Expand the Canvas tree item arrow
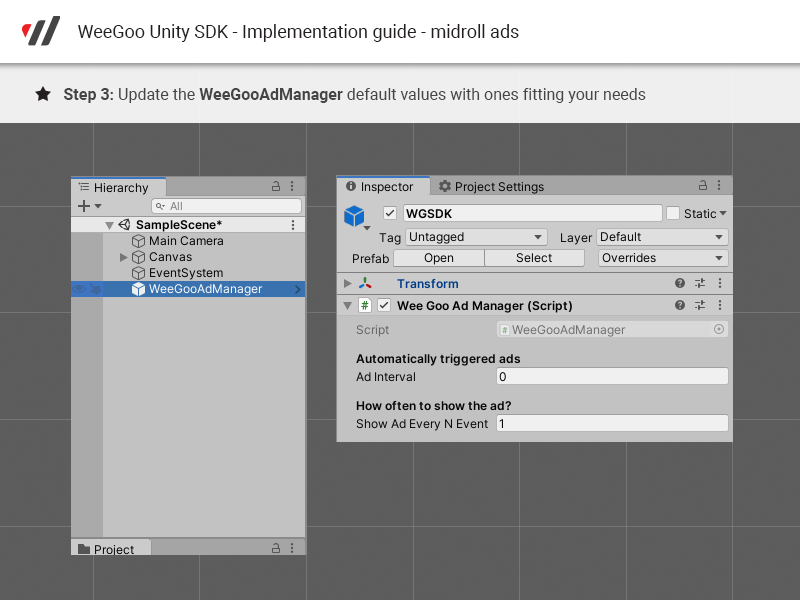The height and width of the screenshot is (600, 800). (123, 257)
